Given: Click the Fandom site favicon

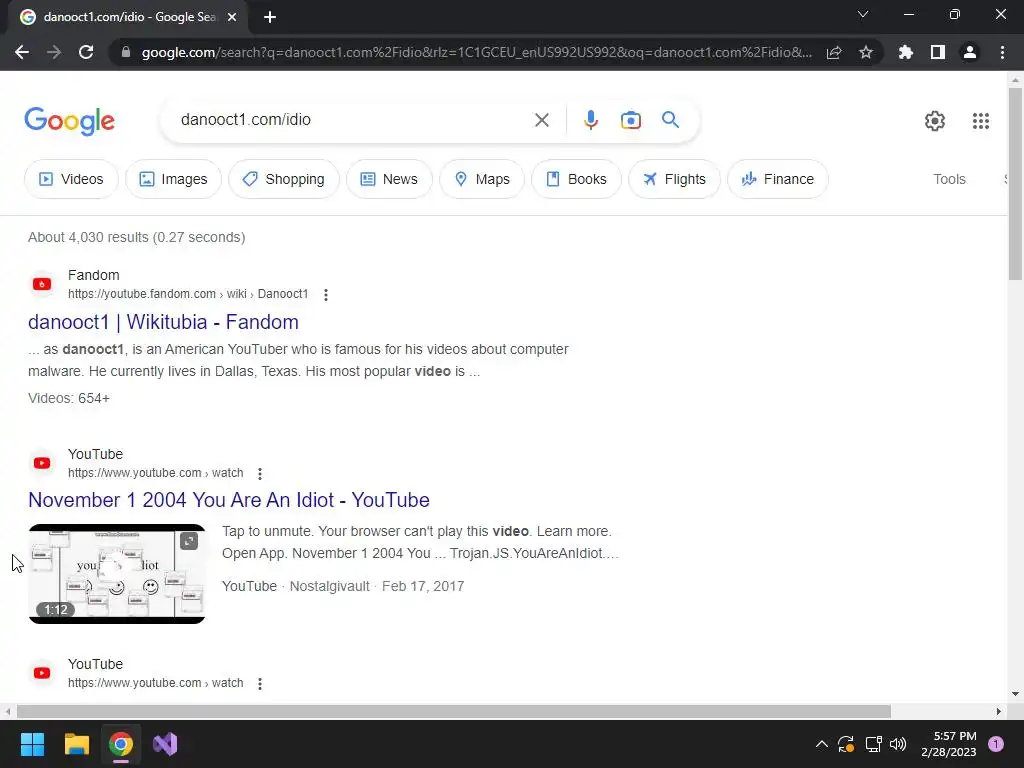Looking at the screenshot, I should click(x=42, y=284).
